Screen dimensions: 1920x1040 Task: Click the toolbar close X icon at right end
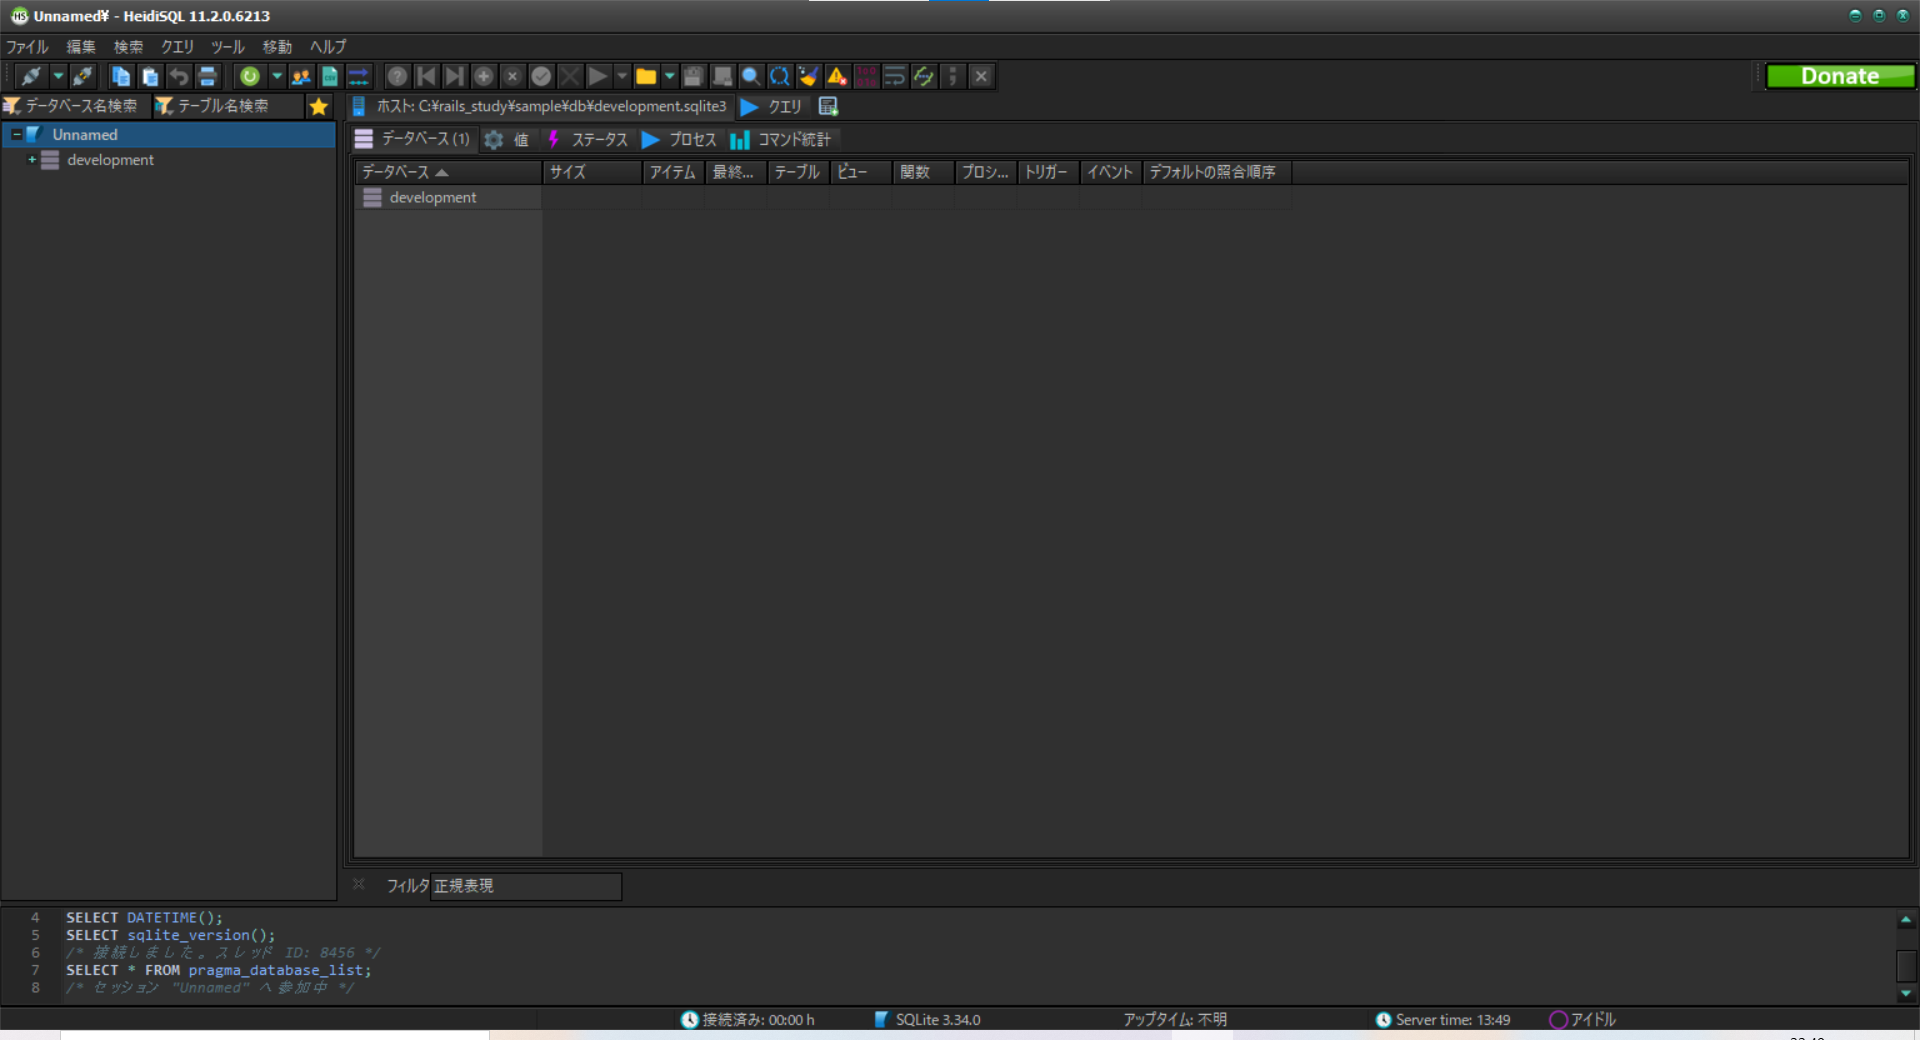pyautogui.click(x=982, y=76)
